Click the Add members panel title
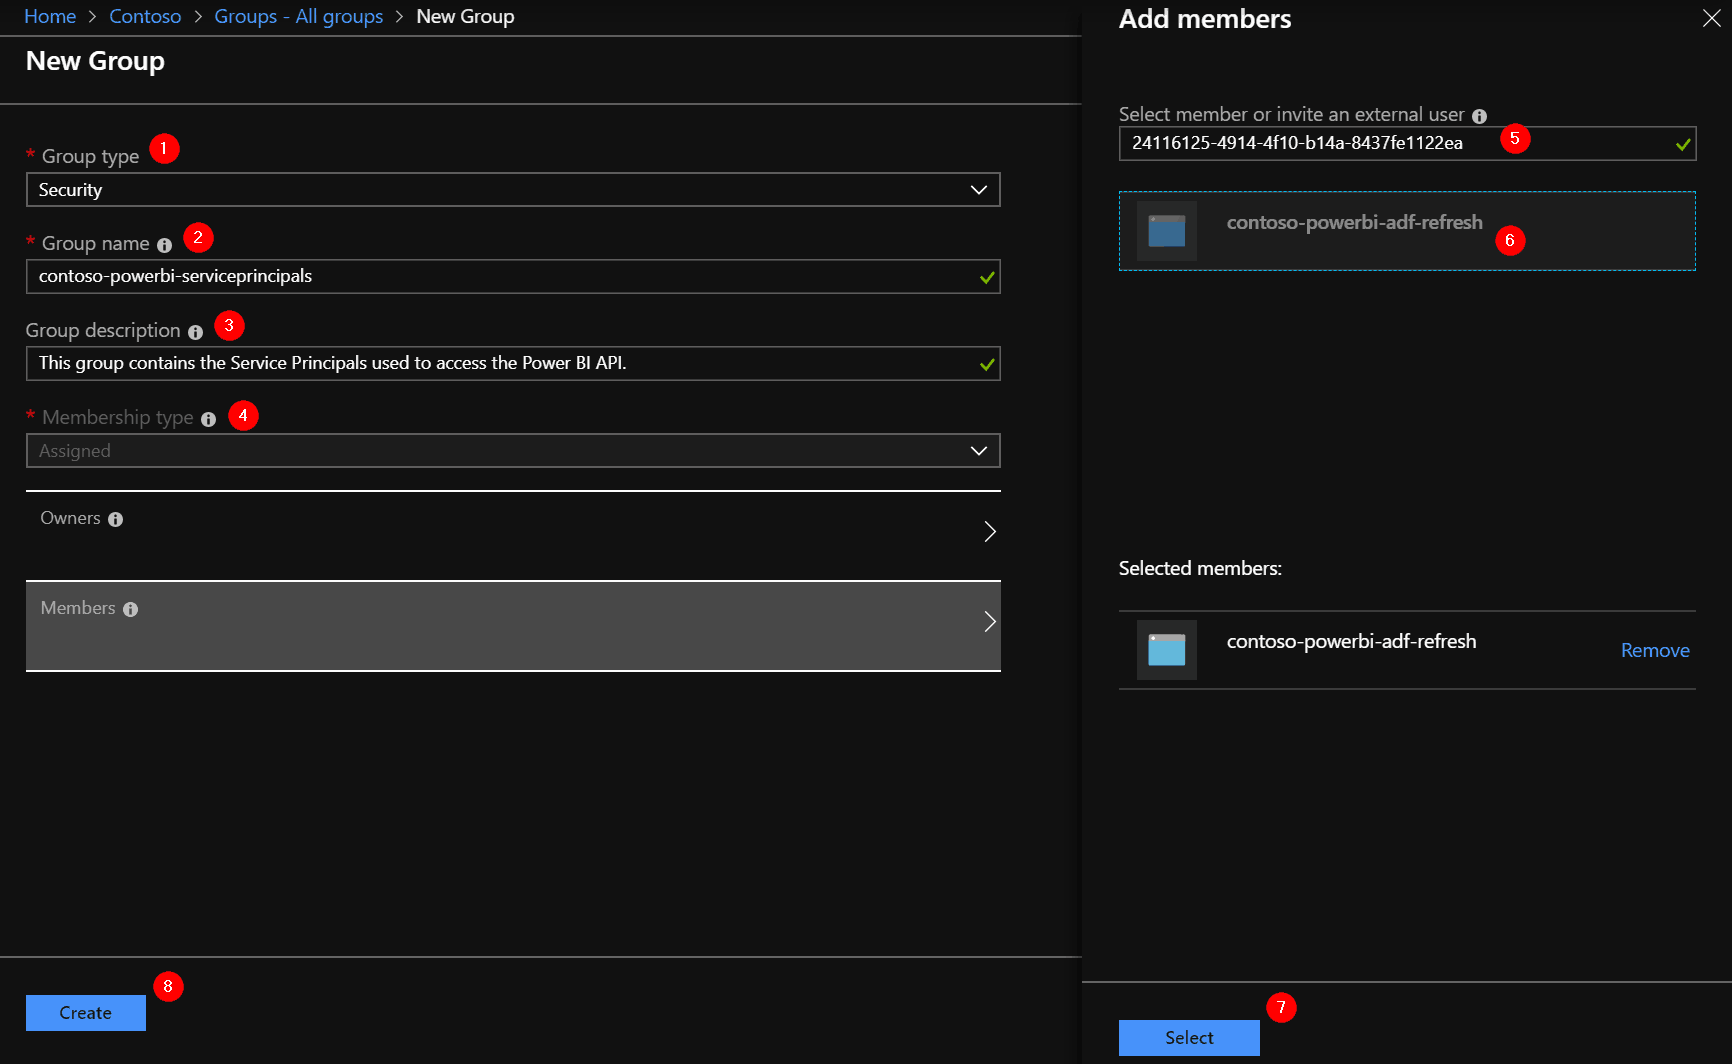 point(1205,19)
